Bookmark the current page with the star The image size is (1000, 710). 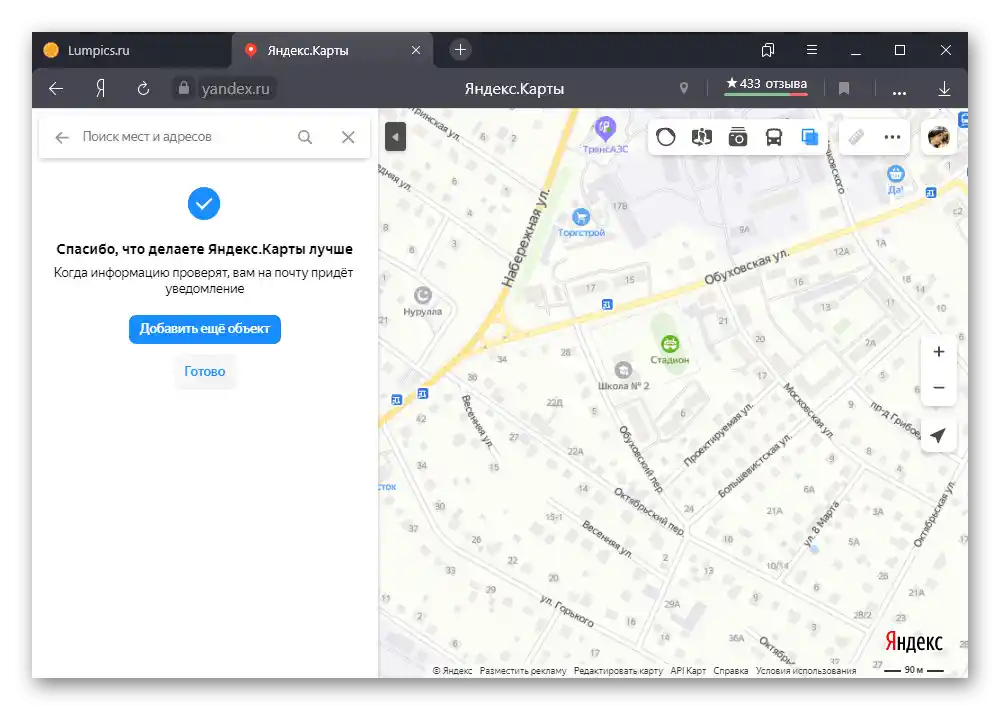845,88
